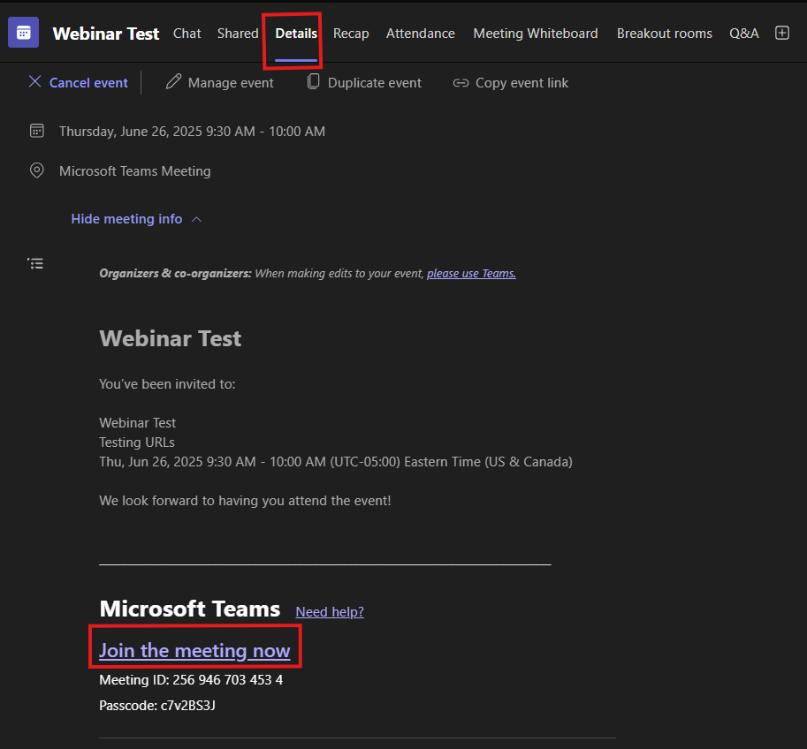Click the Duplicate event copy icon
This screenshot has height=749, width=807.
tap(313, 82)
